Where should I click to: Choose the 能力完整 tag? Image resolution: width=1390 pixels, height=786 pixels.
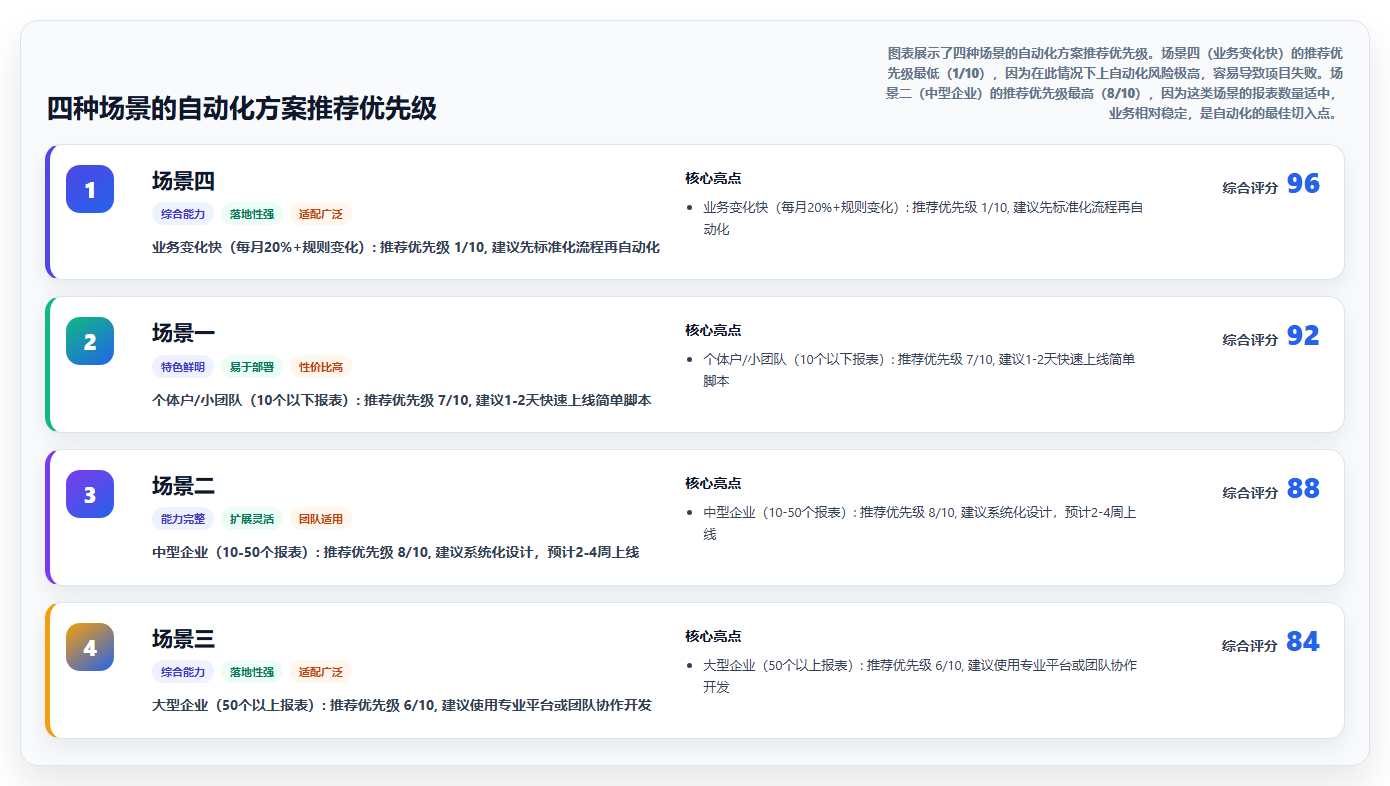pyautogui.click(x=183, y=519)
